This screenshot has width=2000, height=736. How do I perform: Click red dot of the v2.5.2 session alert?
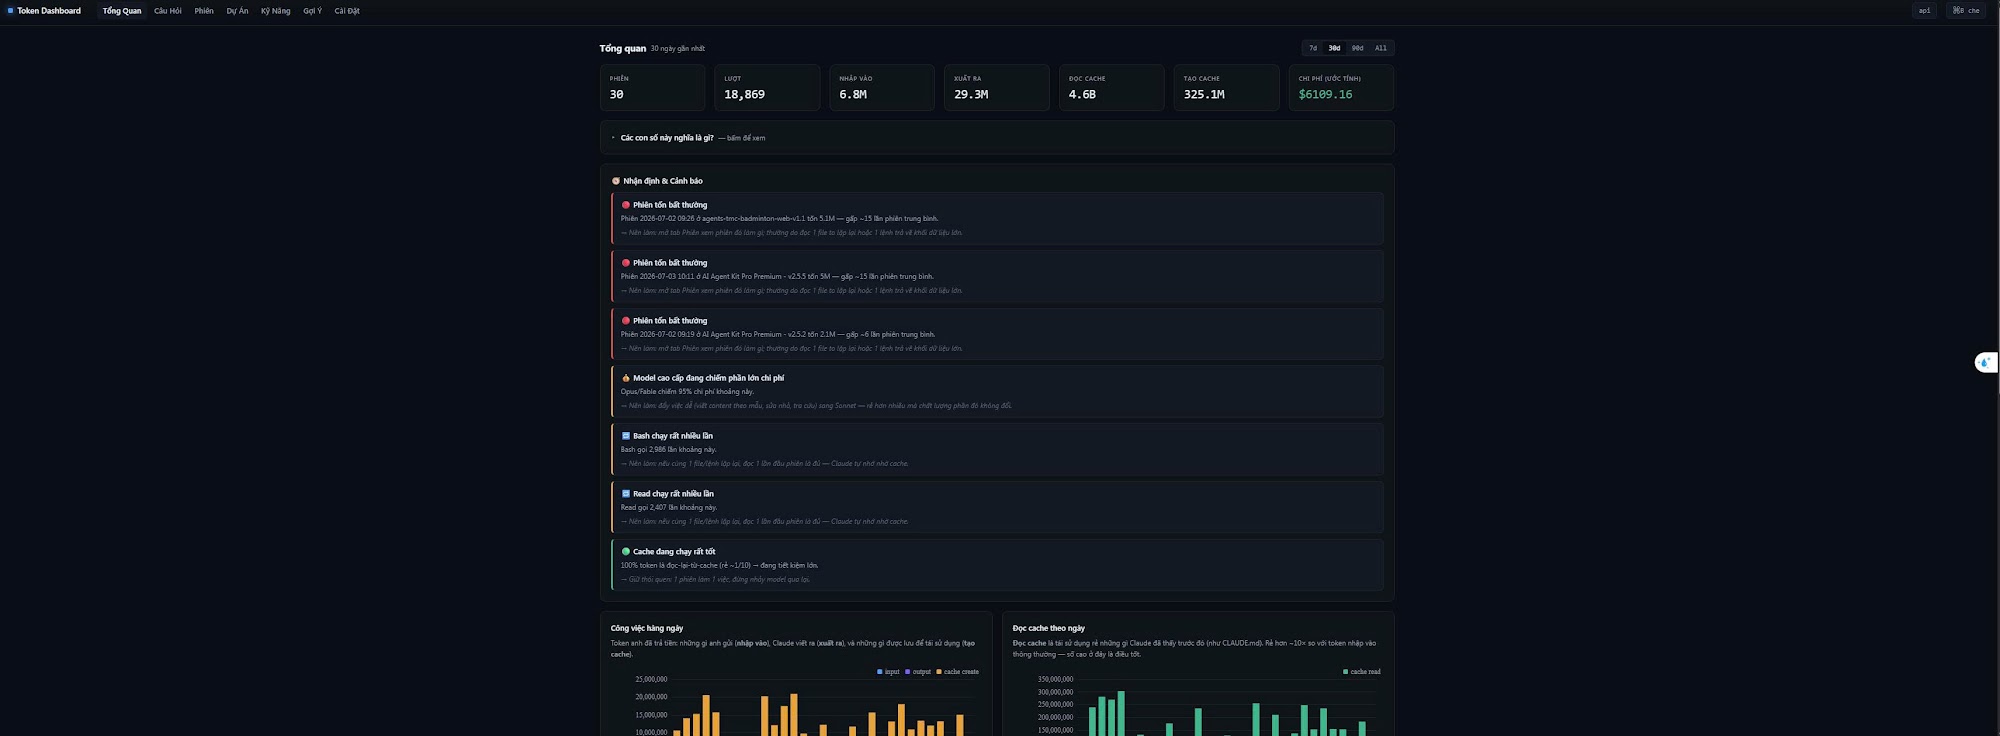point(626,321)
